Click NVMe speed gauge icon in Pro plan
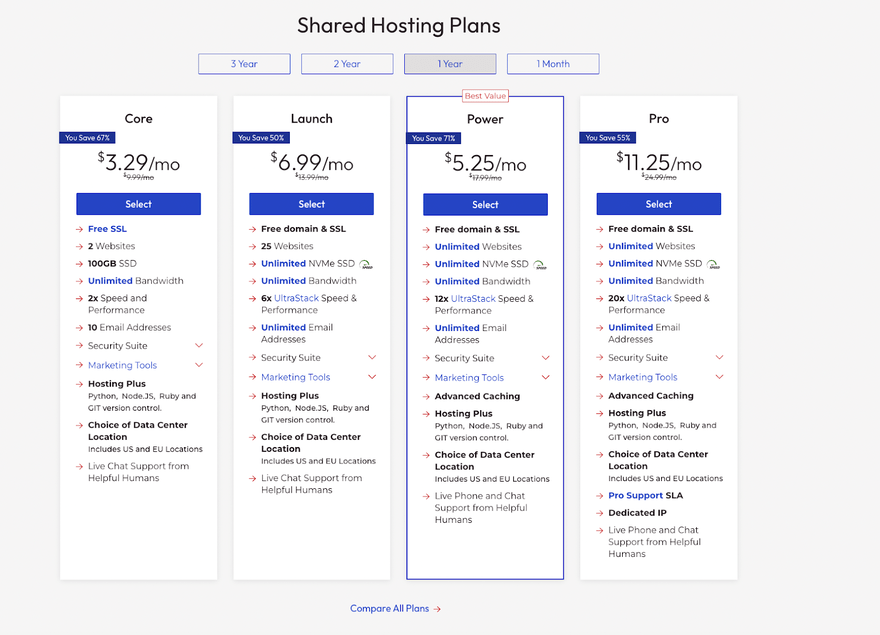 click(713, 264)
